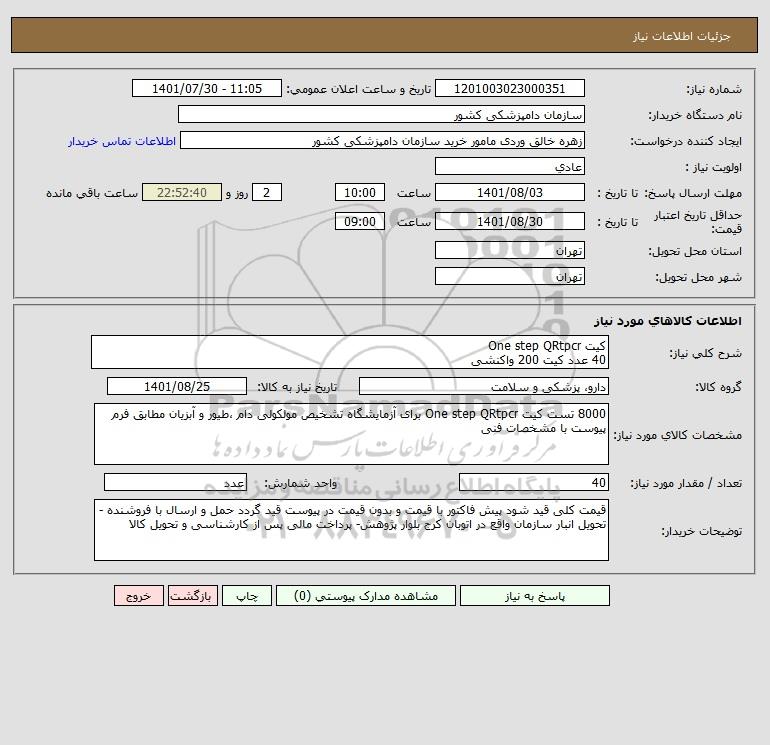Click buyer notes box قیمت کلی قید شود
The height and width of the screenshot is (745, 770).
[351, 530]
